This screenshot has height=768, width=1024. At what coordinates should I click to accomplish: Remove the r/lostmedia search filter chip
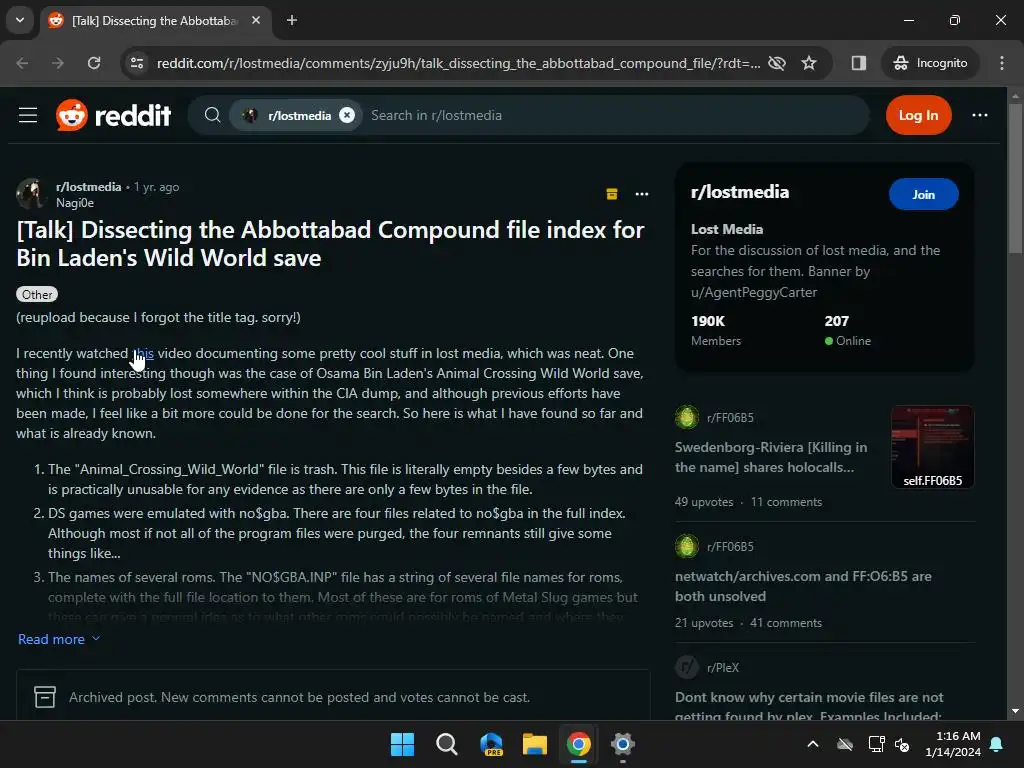click(x=347, y=116)
